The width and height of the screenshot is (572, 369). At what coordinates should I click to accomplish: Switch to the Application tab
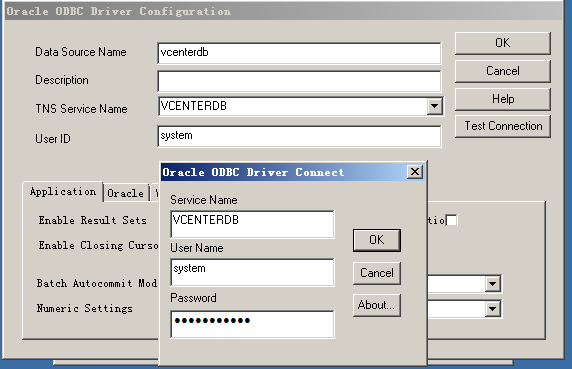[63, 192]
